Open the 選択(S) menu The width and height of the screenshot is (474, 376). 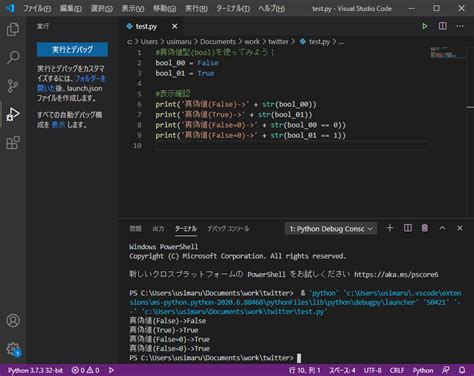[x=102, y=8]
